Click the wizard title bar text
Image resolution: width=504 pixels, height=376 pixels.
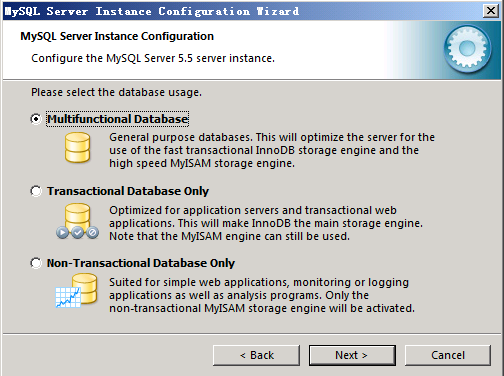tap(152, 11)
